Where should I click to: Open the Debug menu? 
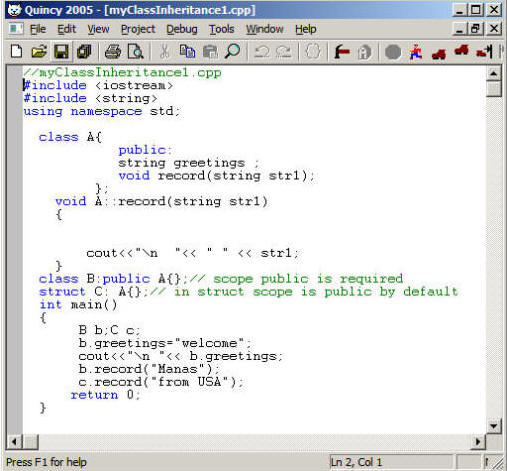coord(182,29)
